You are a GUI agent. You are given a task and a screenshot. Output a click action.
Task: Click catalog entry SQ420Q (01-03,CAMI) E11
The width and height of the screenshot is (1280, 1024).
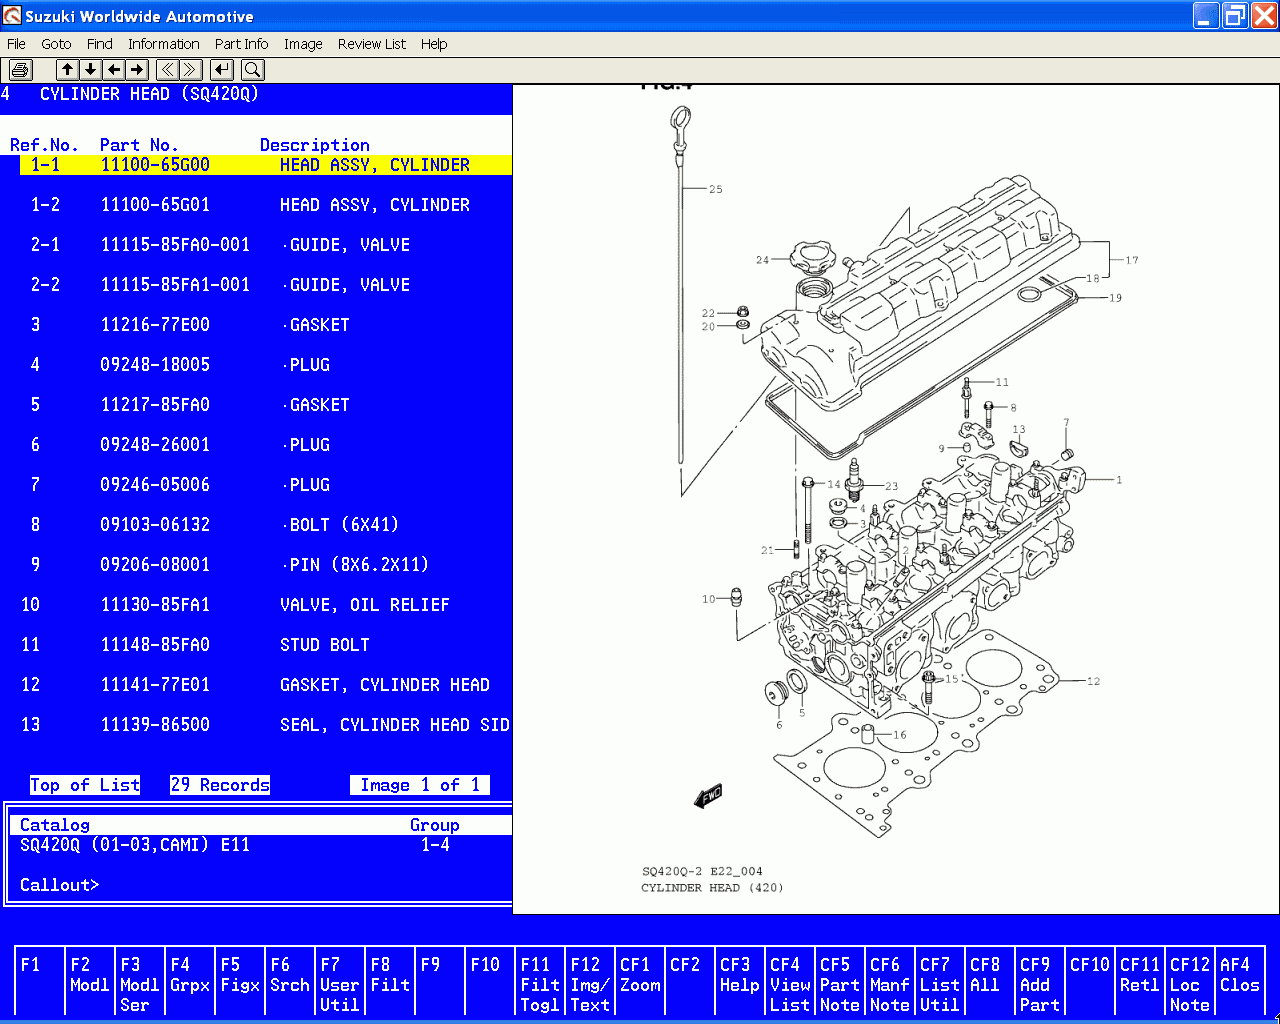tap(135, 845)
